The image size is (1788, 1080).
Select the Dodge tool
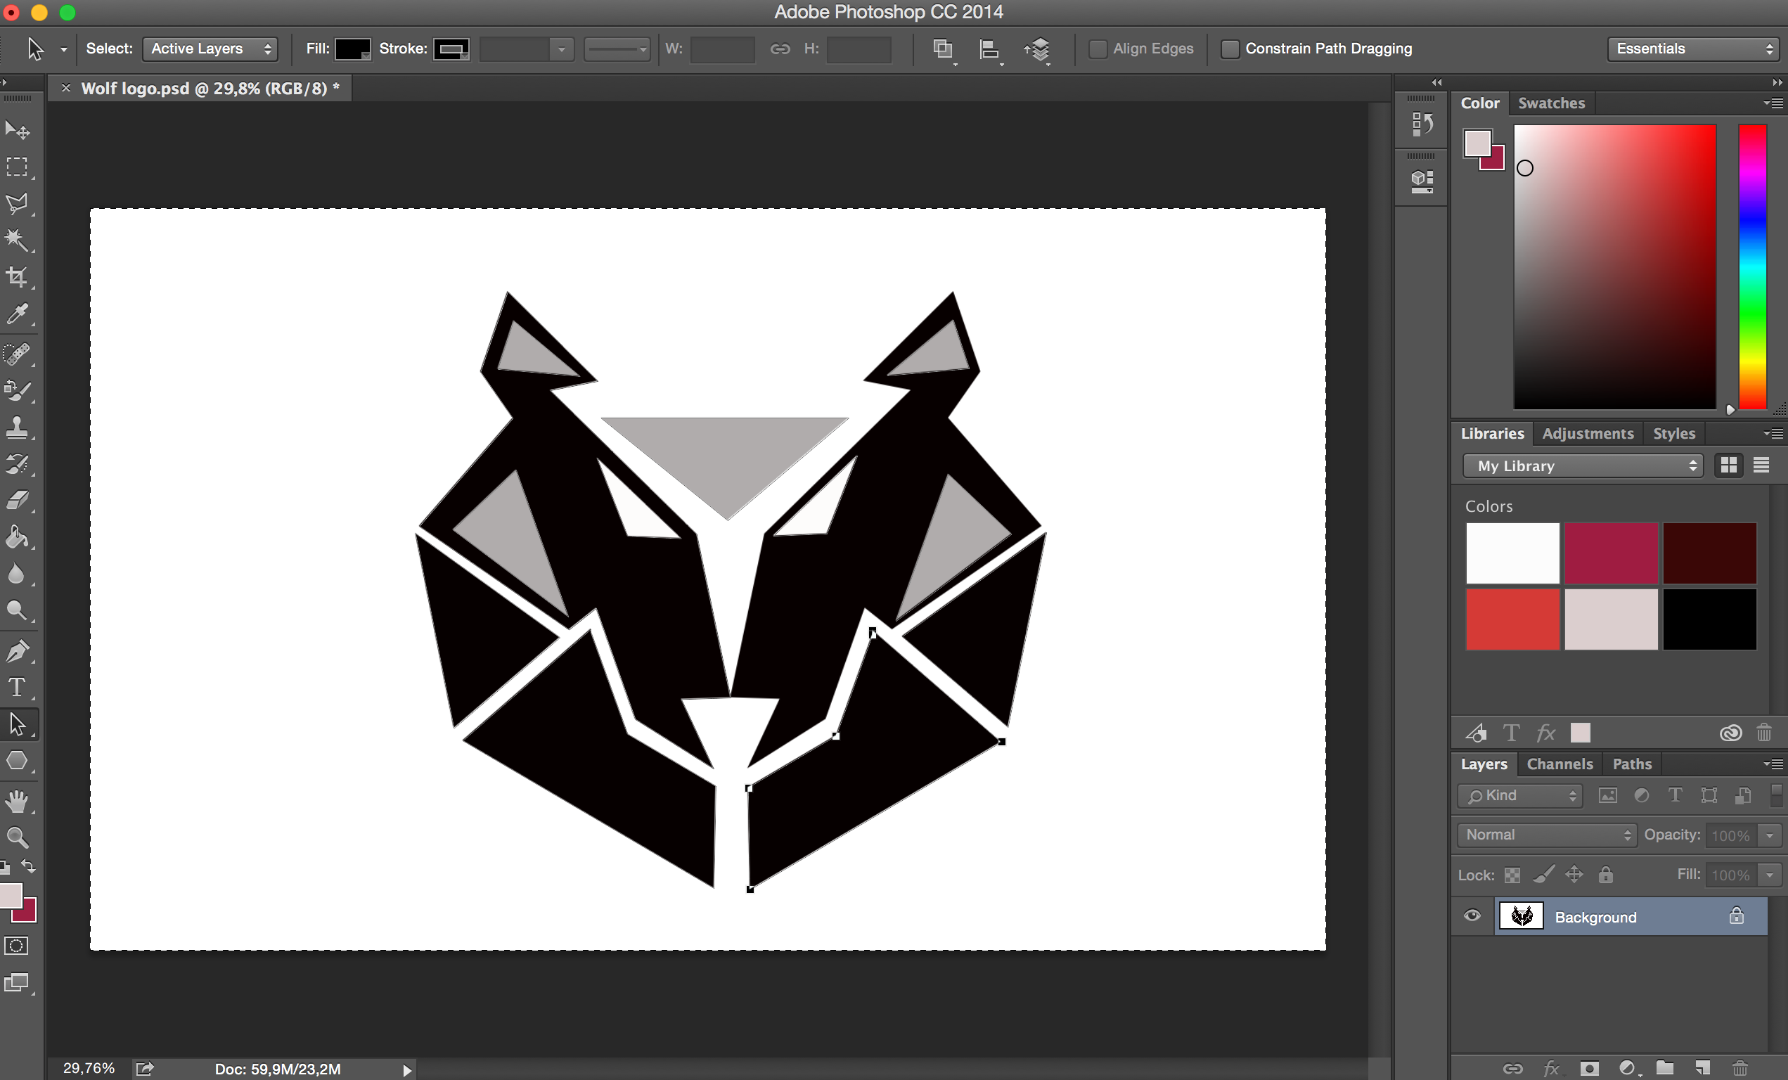pyautogui.click(x=17, y=610)
